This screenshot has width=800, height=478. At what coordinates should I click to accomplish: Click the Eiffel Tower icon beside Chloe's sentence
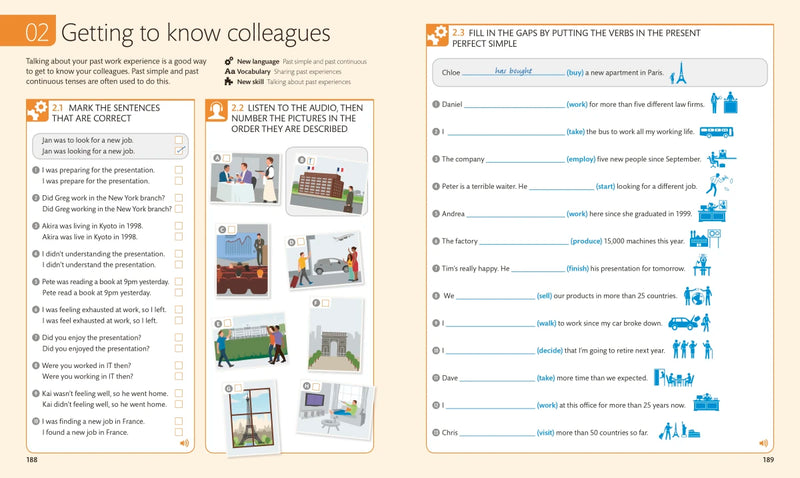(x=679, y=72)
